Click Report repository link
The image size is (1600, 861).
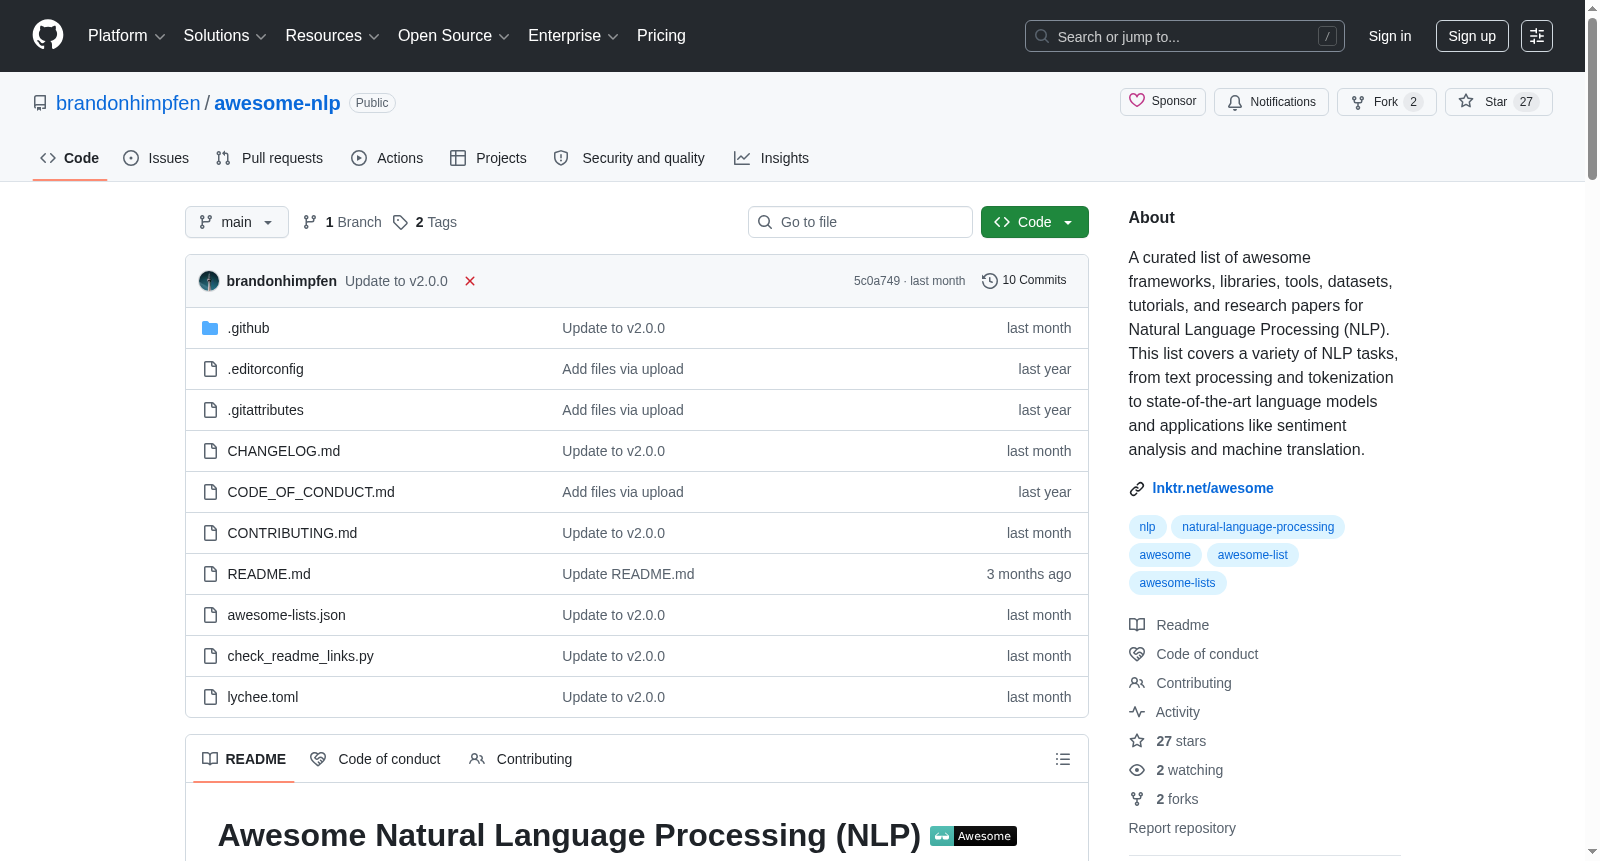(1182, 828)
